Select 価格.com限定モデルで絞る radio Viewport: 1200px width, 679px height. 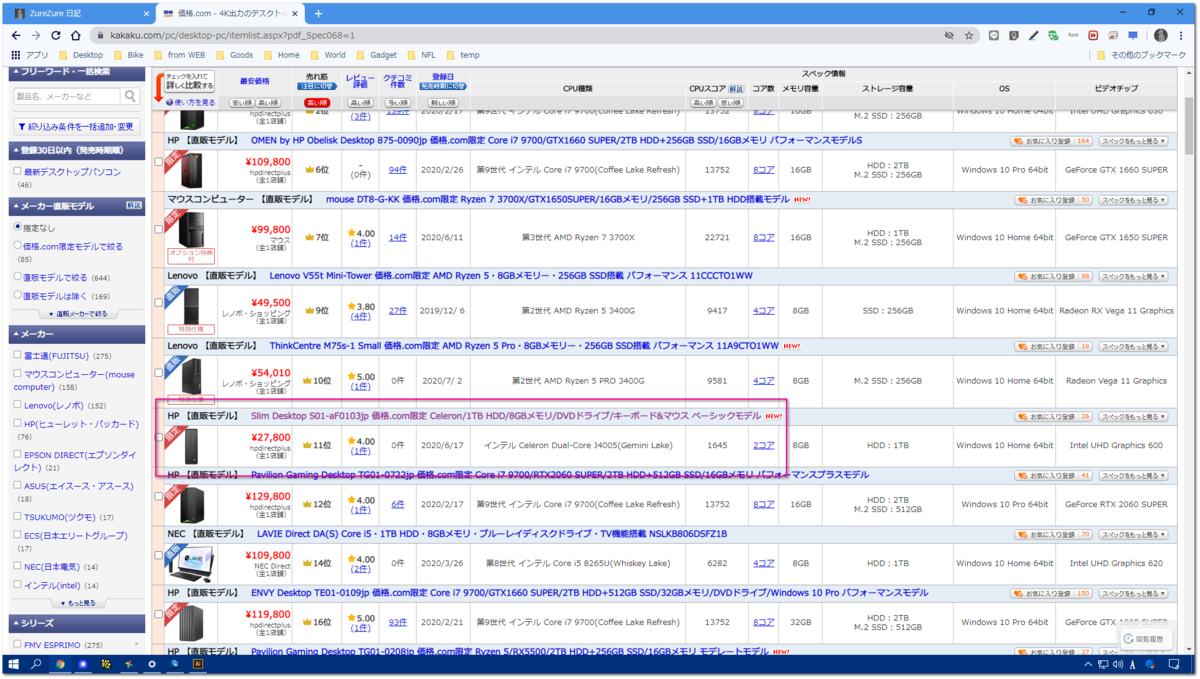pos(18,245)
